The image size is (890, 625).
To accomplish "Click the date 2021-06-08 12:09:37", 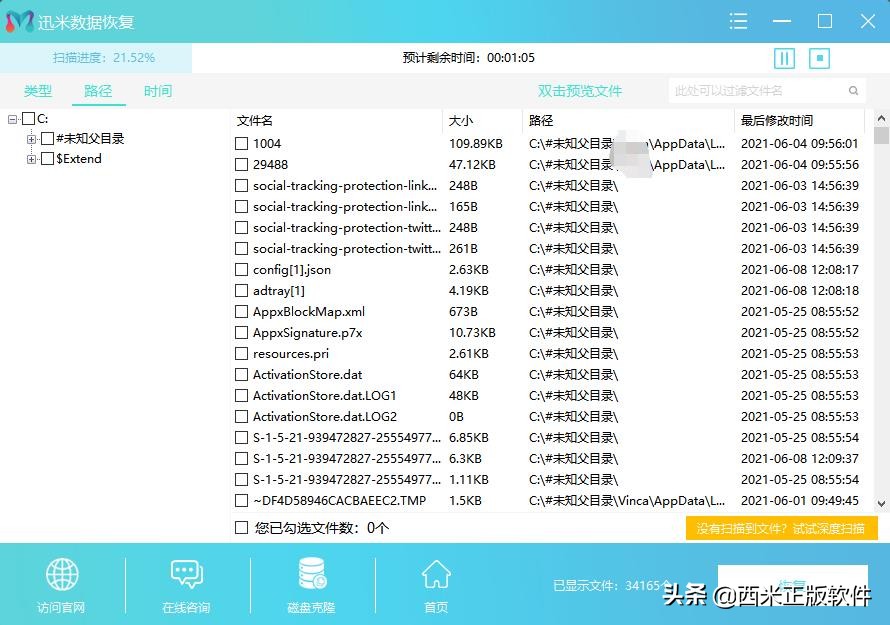I will (x=800, y=459).
